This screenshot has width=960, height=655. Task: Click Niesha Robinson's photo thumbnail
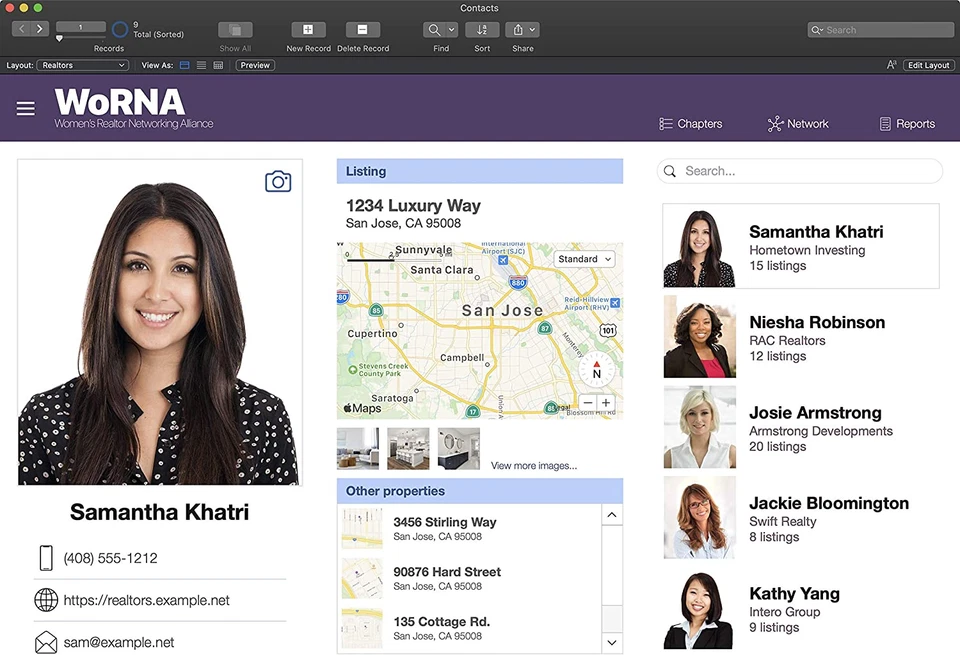(700, 337)
